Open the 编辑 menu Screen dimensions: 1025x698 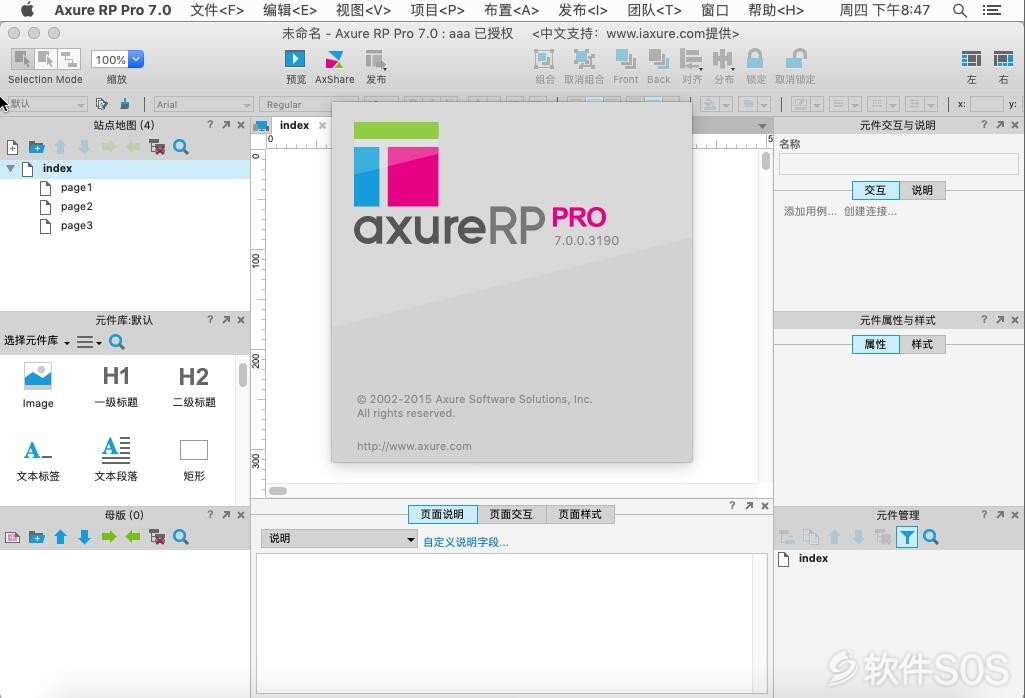(290, 10)
